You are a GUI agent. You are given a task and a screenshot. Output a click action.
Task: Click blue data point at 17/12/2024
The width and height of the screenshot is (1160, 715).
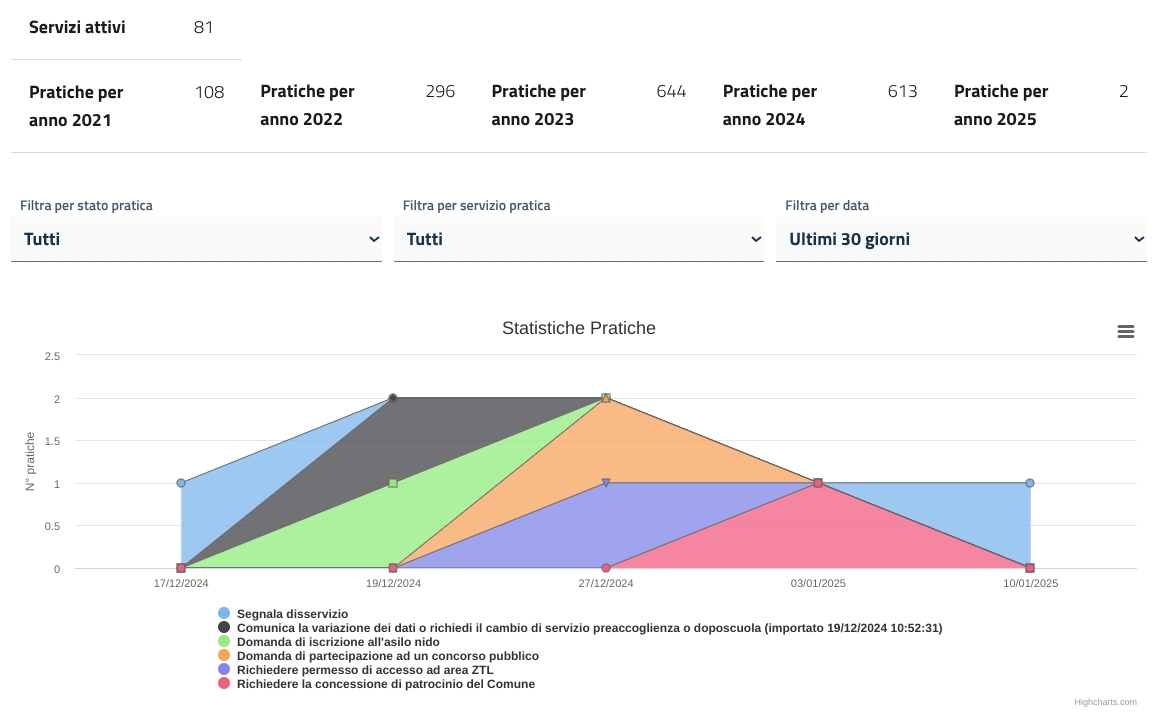pos(181,483)
